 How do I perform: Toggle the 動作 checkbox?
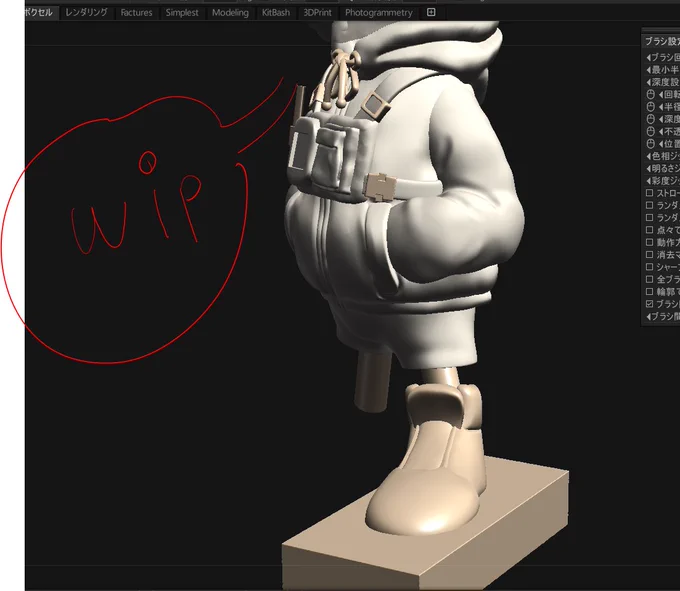649,242
